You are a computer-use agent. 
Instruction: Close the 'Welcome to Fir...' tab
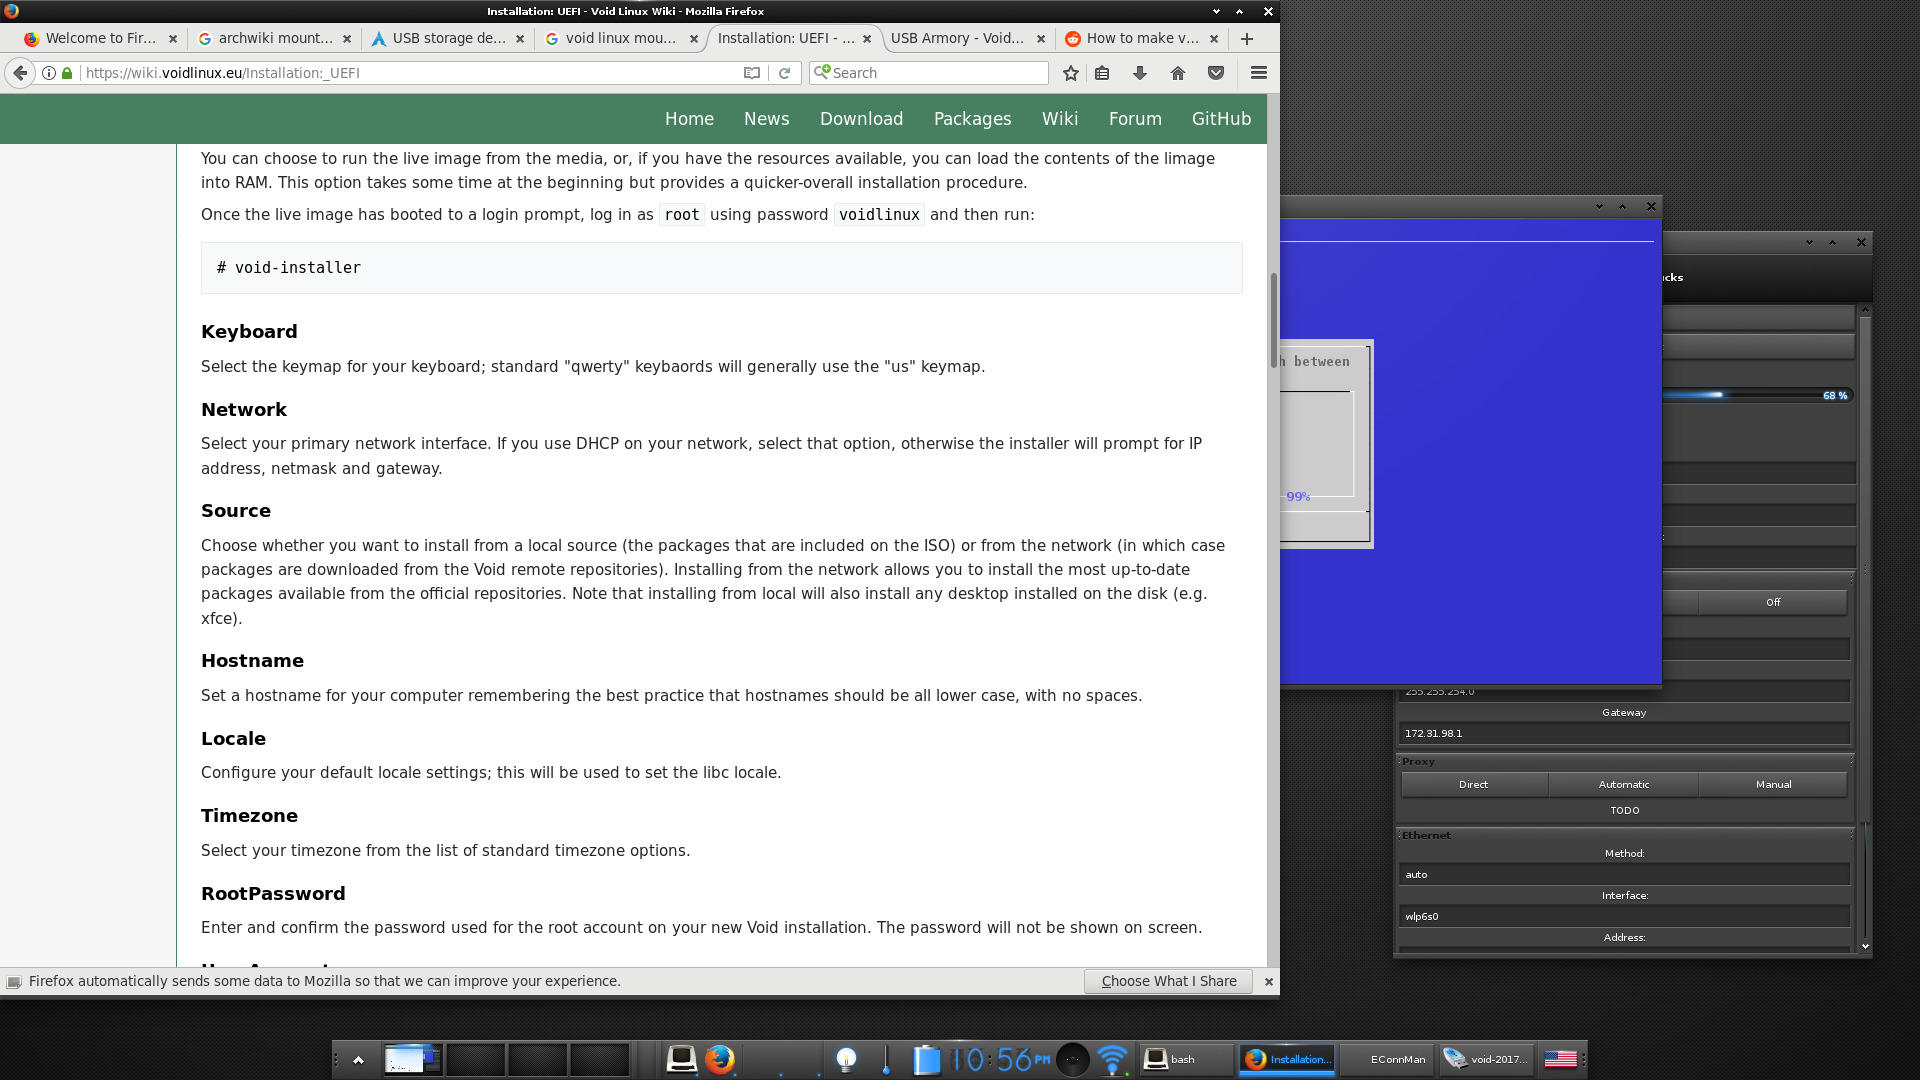[173, 39]
